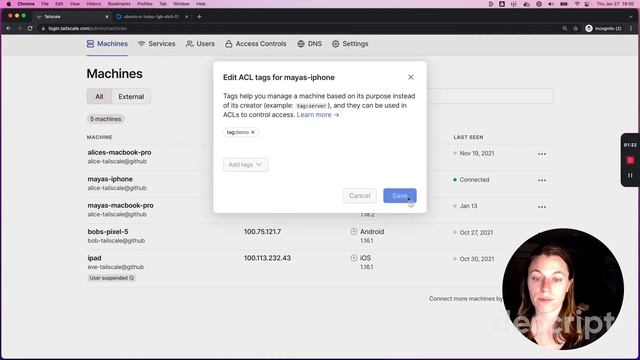Select mayas-macbook-pro machine name

pyautogui.click(x=120, y=205)
